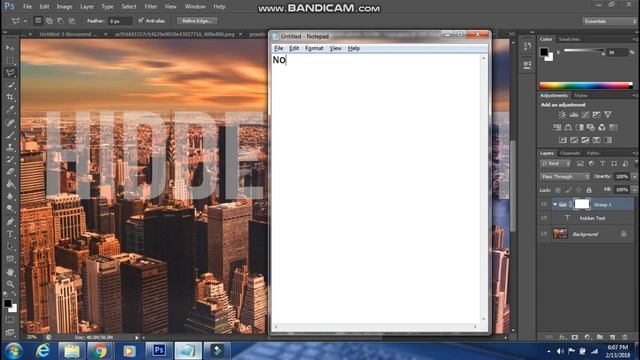Open Notepad's Edit menu
Screen dimensions: 640x360
tap(294, 48)
